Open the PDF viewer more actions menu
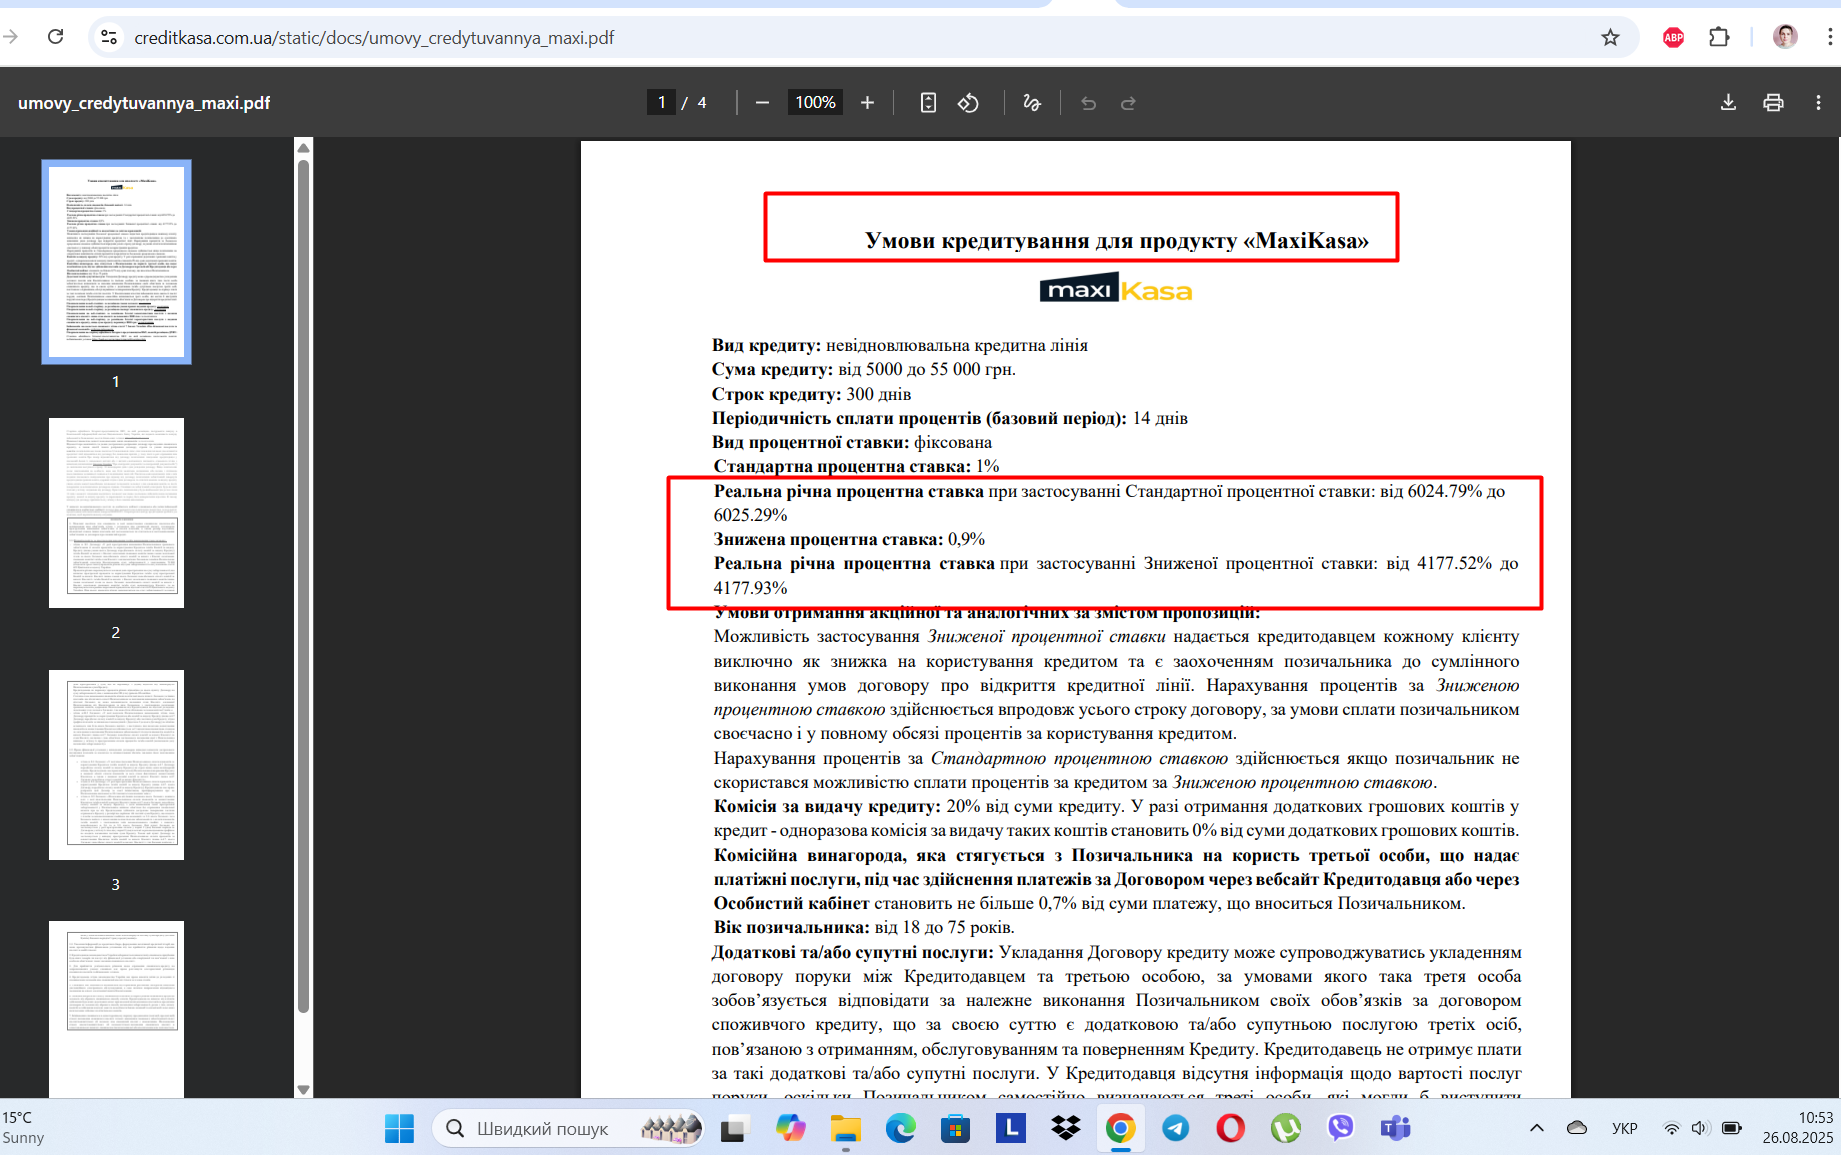The image size is (1841, 1155). click(1818, 102)
